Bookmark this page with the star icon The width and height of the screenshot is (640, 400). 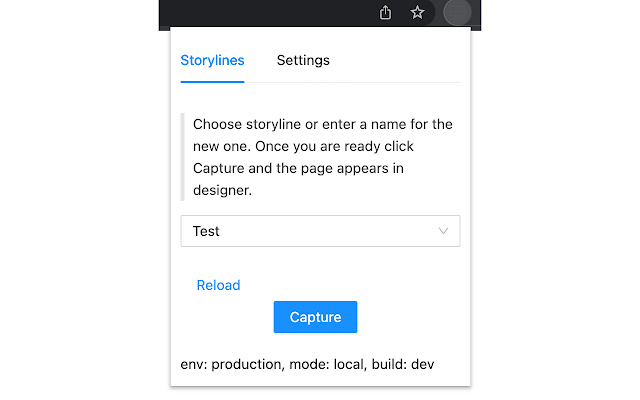click(417, 13)
